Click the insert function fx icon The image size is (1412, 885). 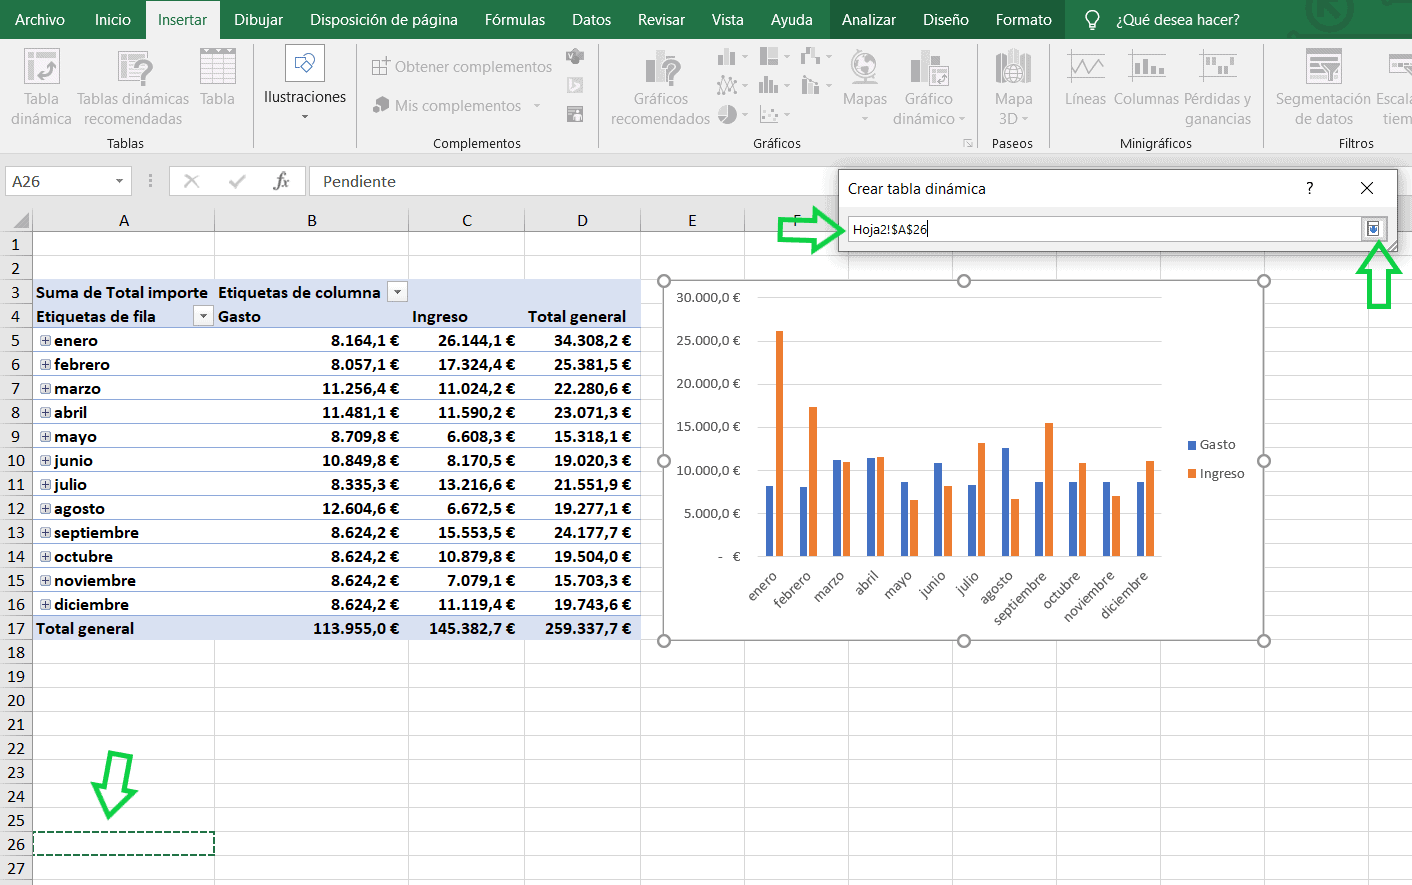point(281,181)
